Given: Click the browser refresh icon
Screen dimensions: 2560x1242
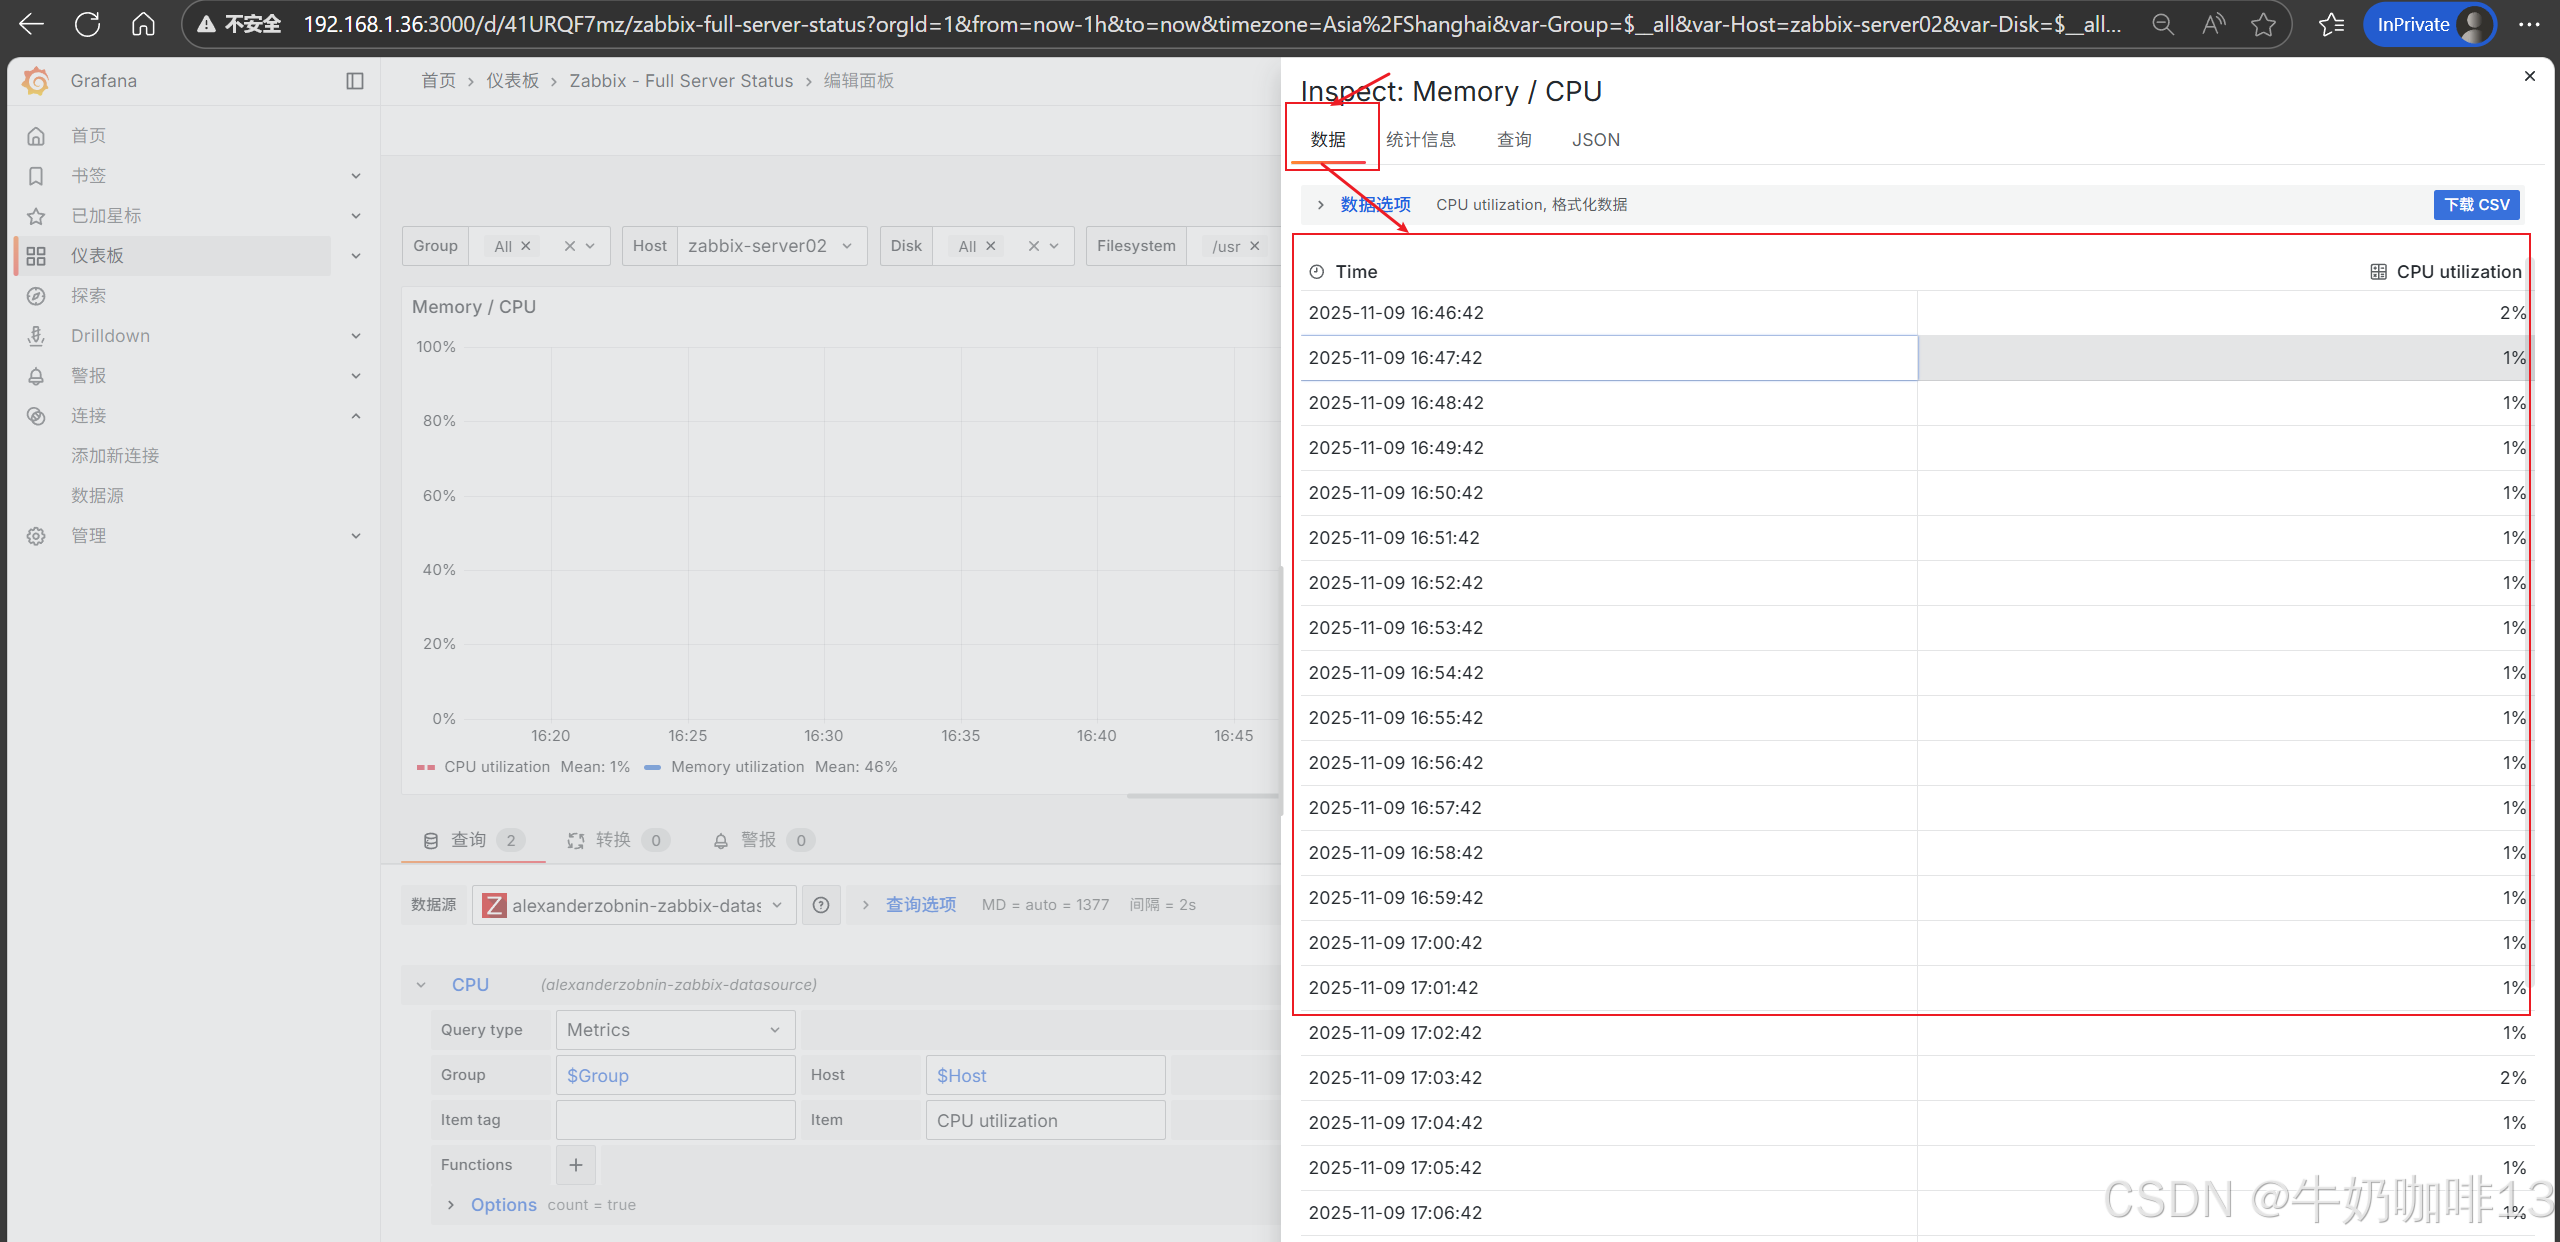Looking at the screenshot, I should (88, 24).
